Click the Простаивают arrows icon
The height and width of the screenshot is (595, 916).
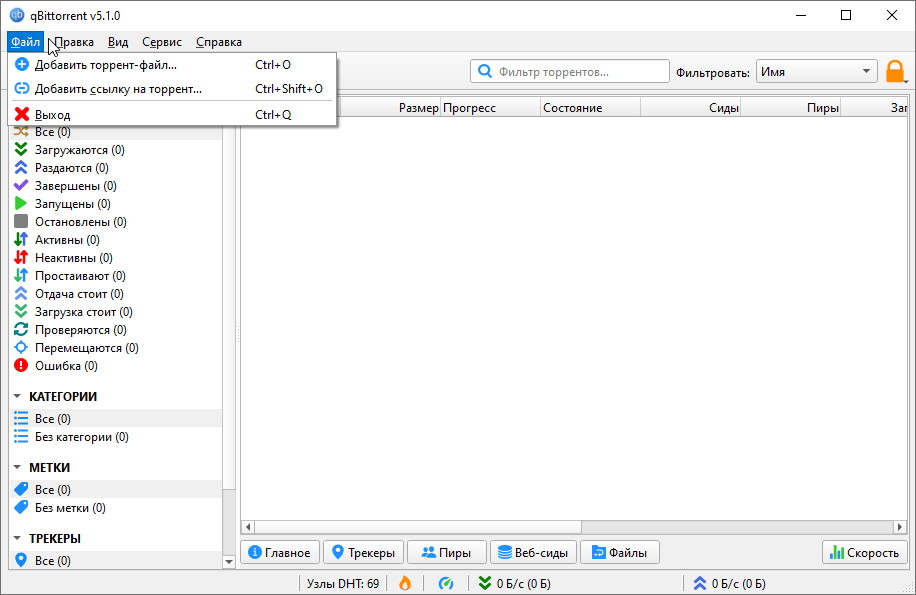click(x=21, y=276)
